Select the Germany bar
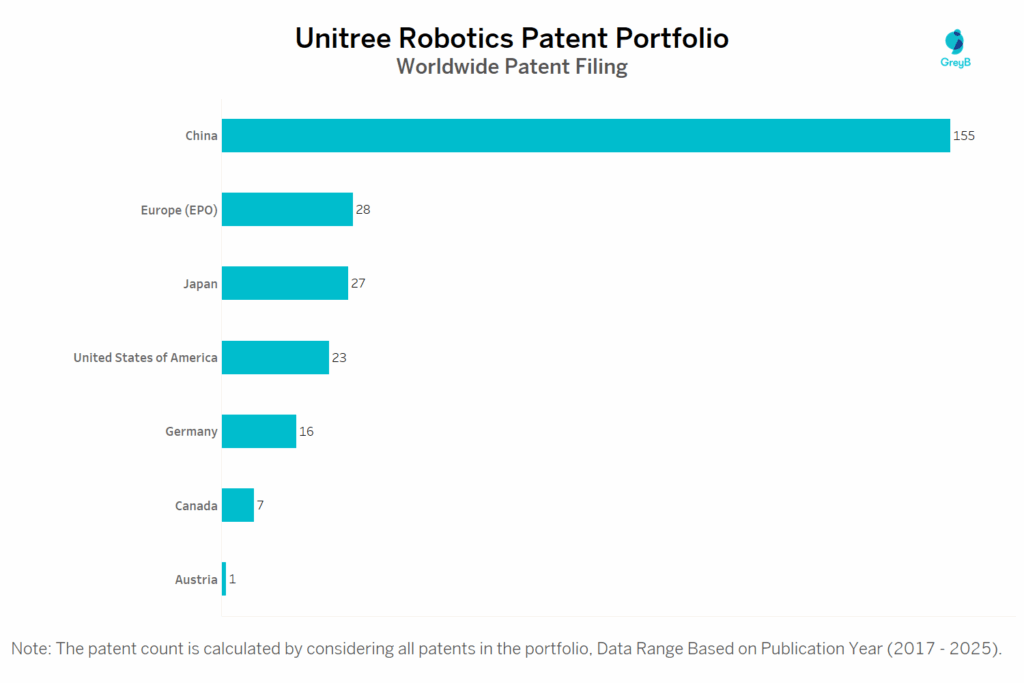This screenshot has height=683, width=1024. point(258,431)
